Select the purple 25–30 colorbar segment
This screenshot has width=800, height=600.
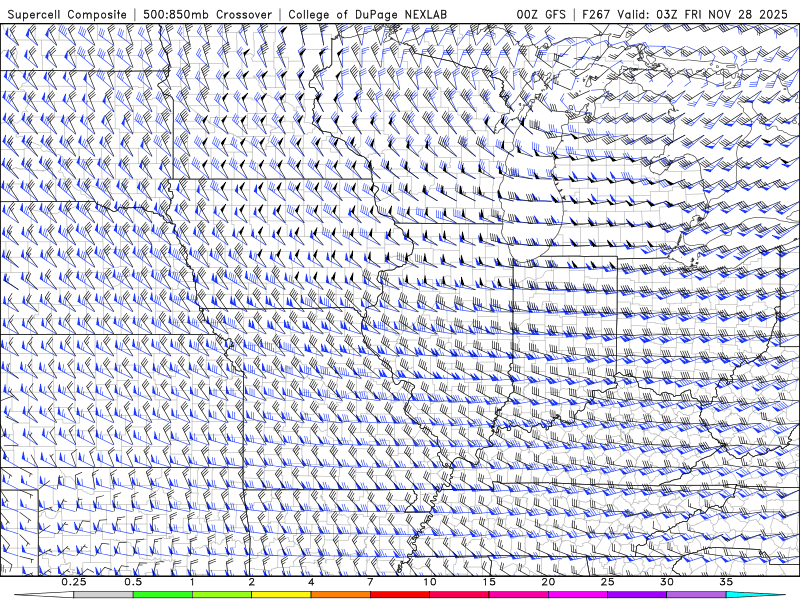click(637, 595)
